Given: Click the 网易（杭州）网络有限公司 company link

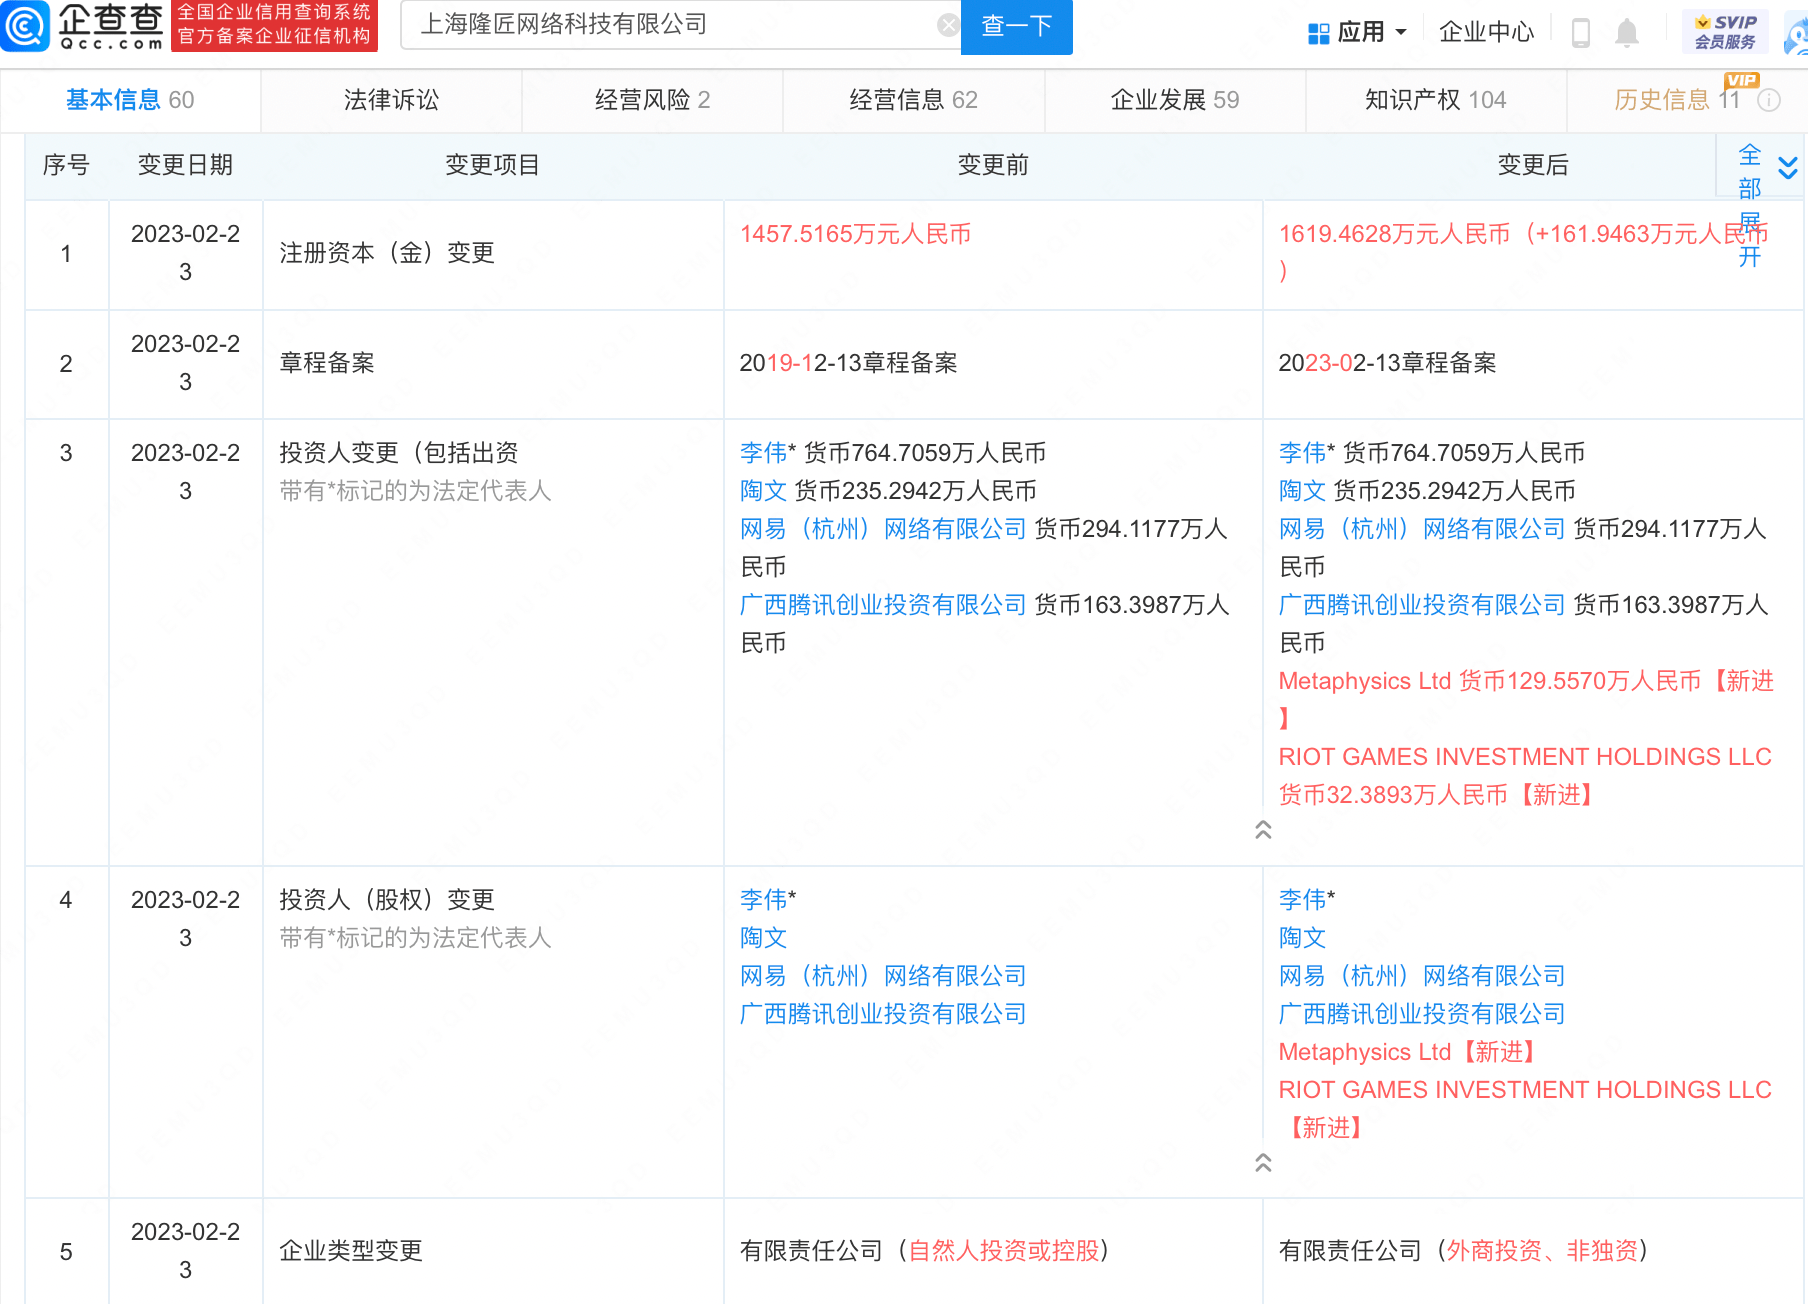Looking at the screenshot, I should point(883,528).
